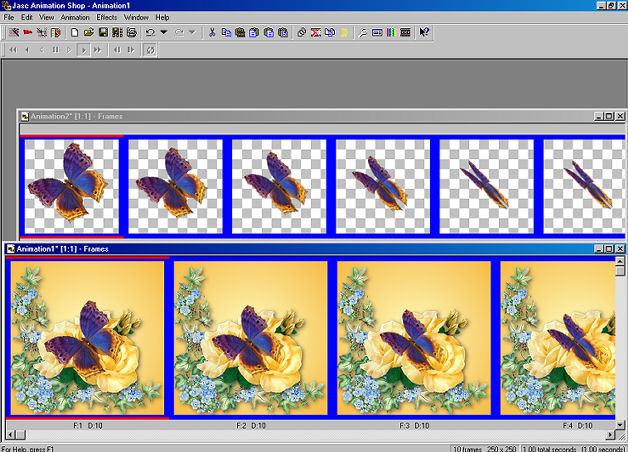
Task: Open the Window menu
Action: click(x=136, y=17)
